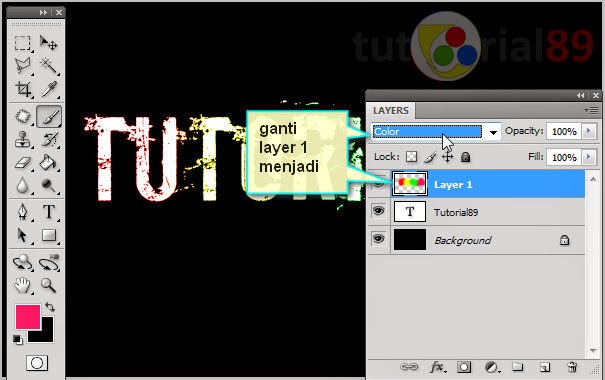Viewport: 605px width, 380px height.
Task: Select the Crop tool
Action: 22,89
